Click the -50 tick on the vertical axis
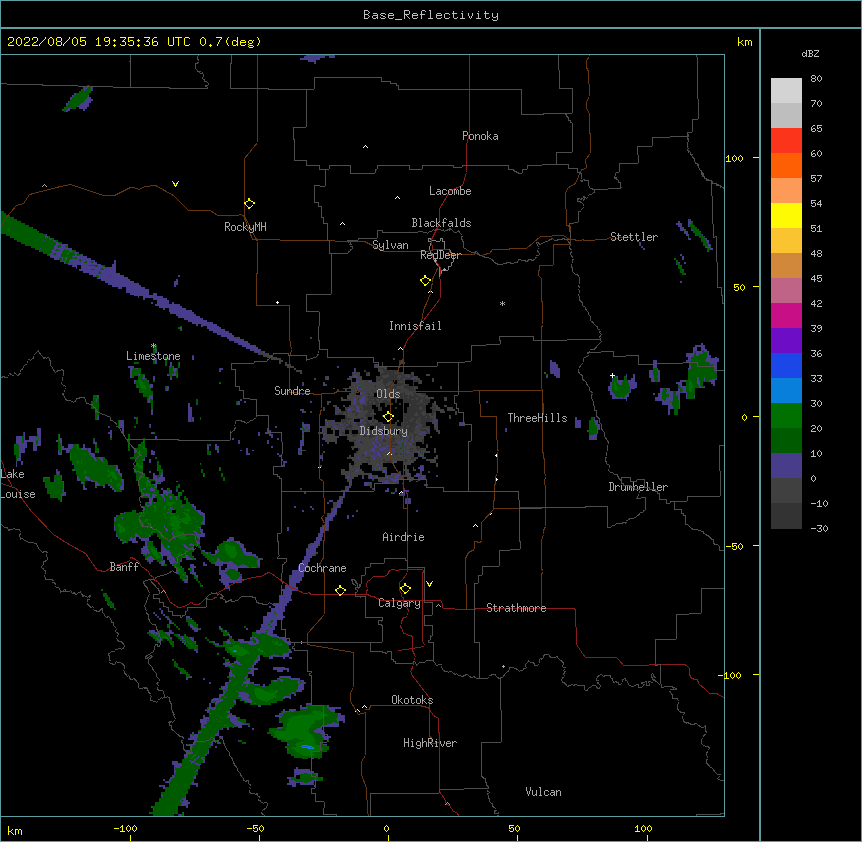The image size is (862, 842). coord(734,546)
